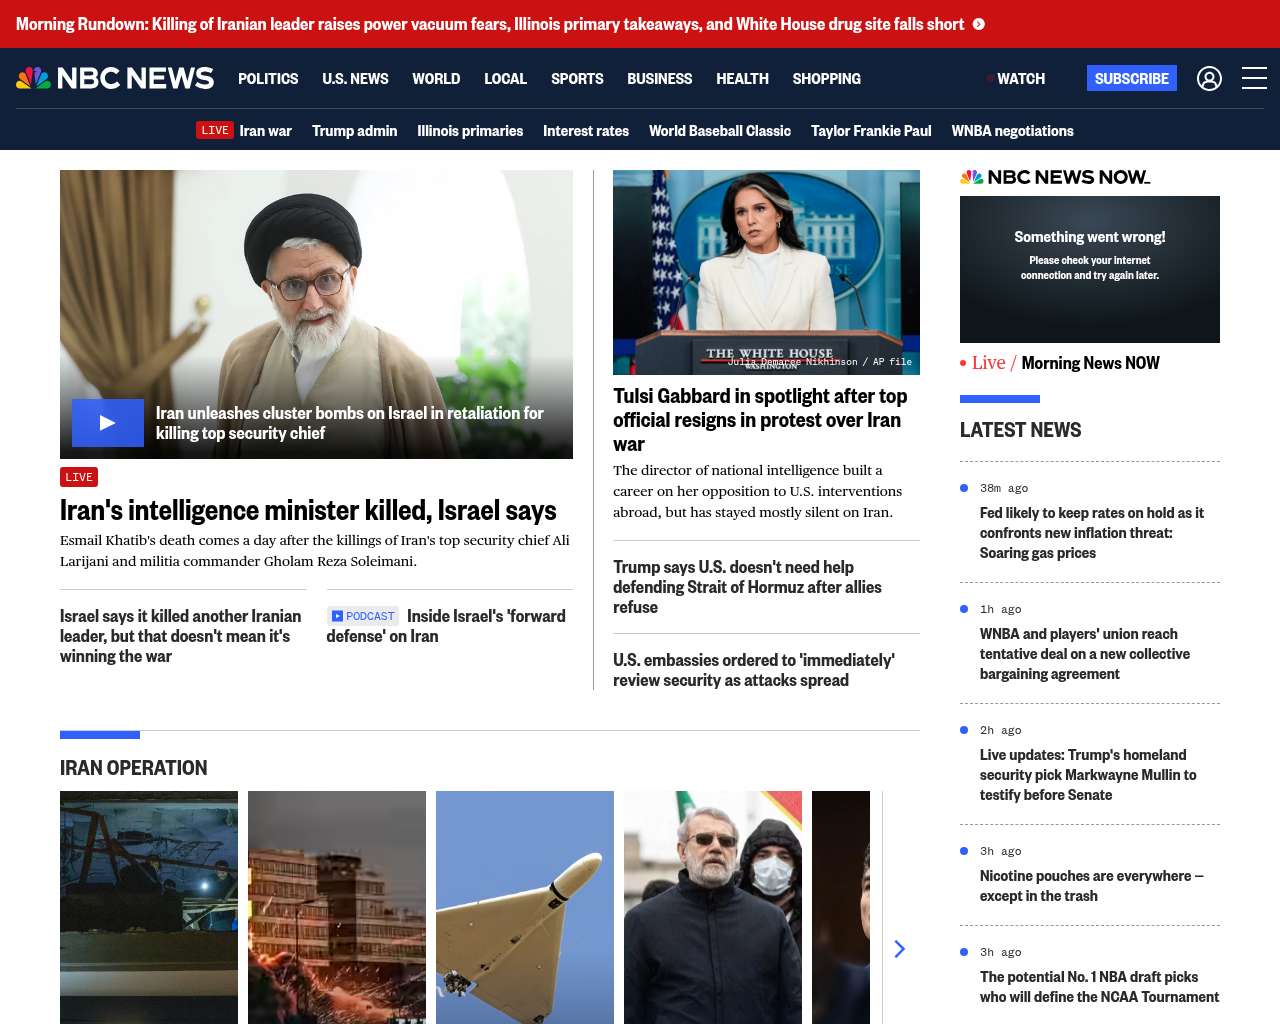1280x1024 pixels.
Task: Open the user account profile icon
Action: coord(1209,78)
